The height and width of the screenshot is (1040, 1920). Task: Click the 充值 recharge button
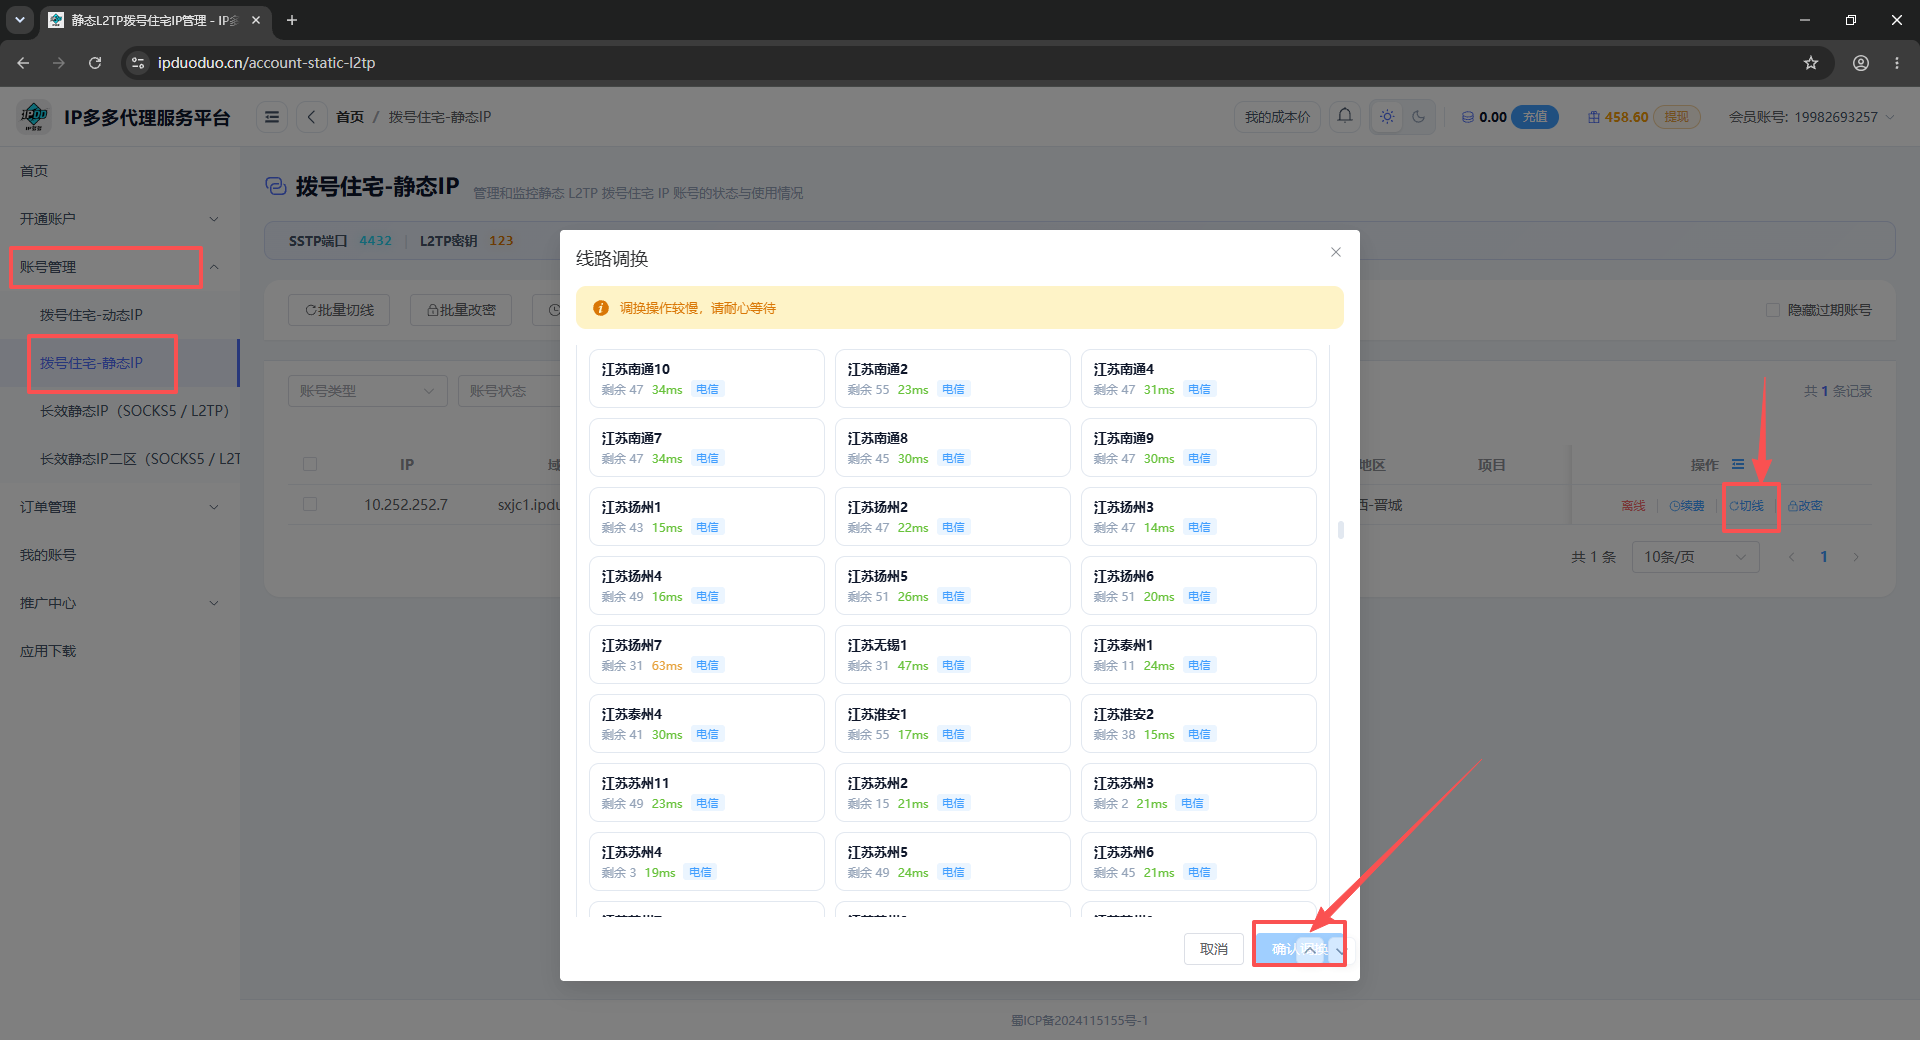tap(1535, 117)
